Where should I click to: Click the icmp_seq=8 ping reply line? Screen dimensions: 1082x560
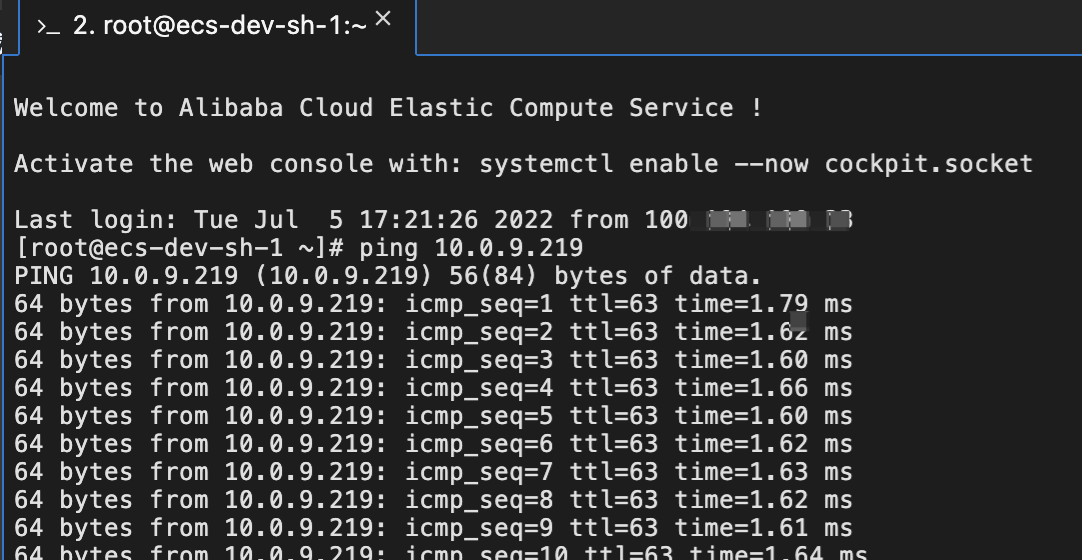point(432,500)
